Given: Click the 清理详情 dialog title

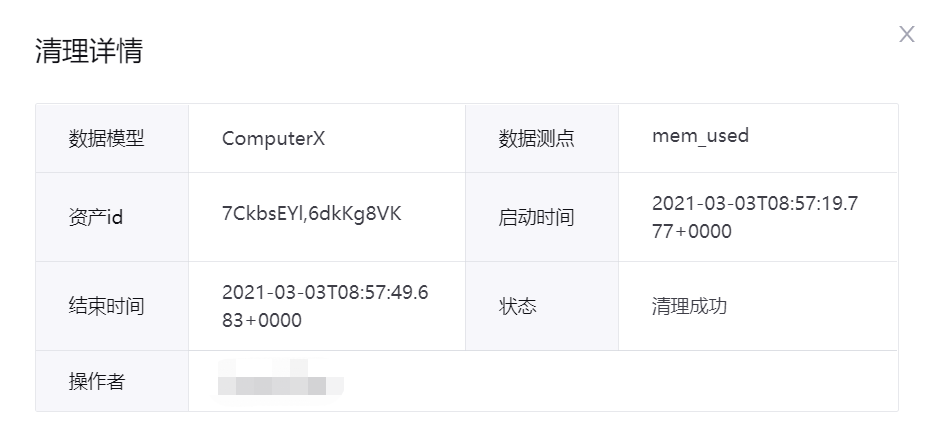Looking at the screenshot, I should 89,51.
